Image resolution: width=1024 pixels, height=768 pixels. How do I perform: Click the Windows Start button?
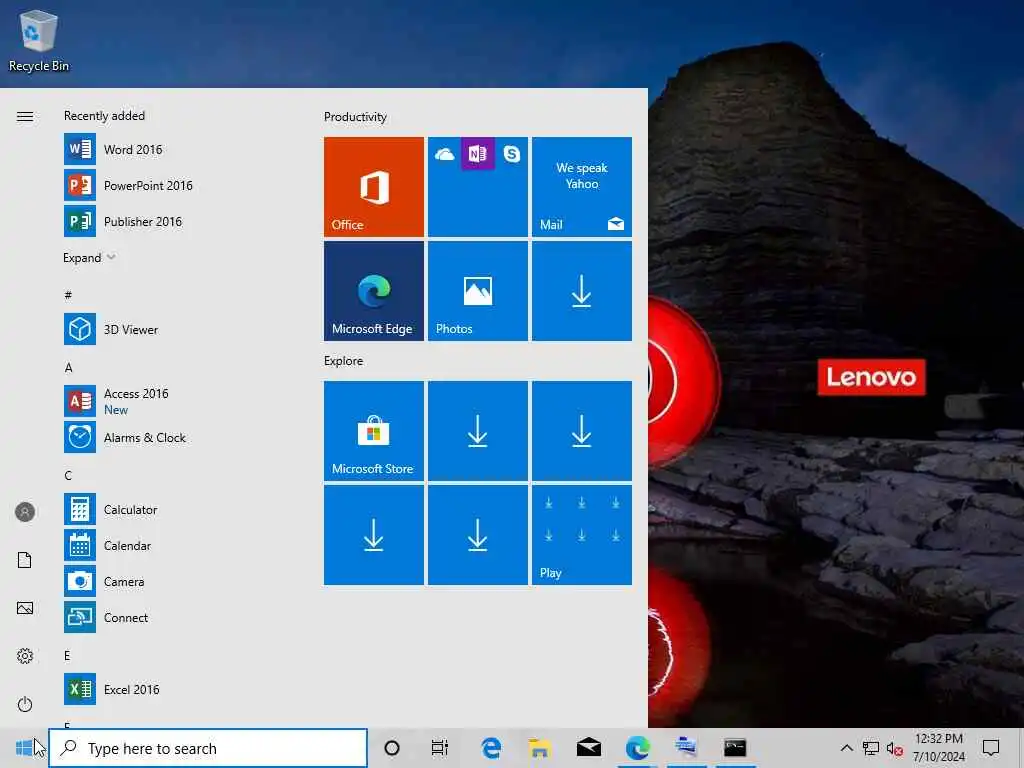[24, 748]
